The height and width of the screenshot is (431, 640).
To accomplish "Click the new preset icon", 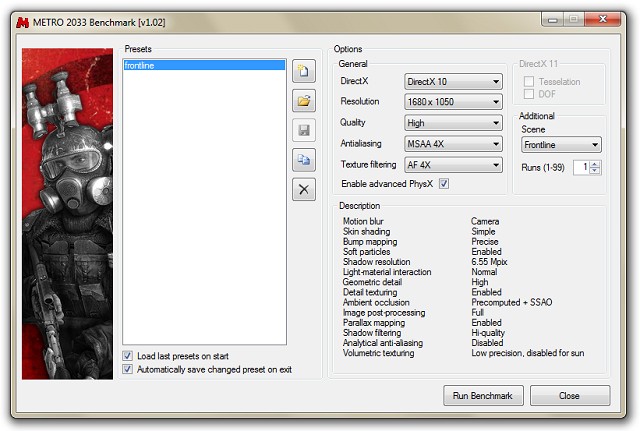I will [304, 71].
